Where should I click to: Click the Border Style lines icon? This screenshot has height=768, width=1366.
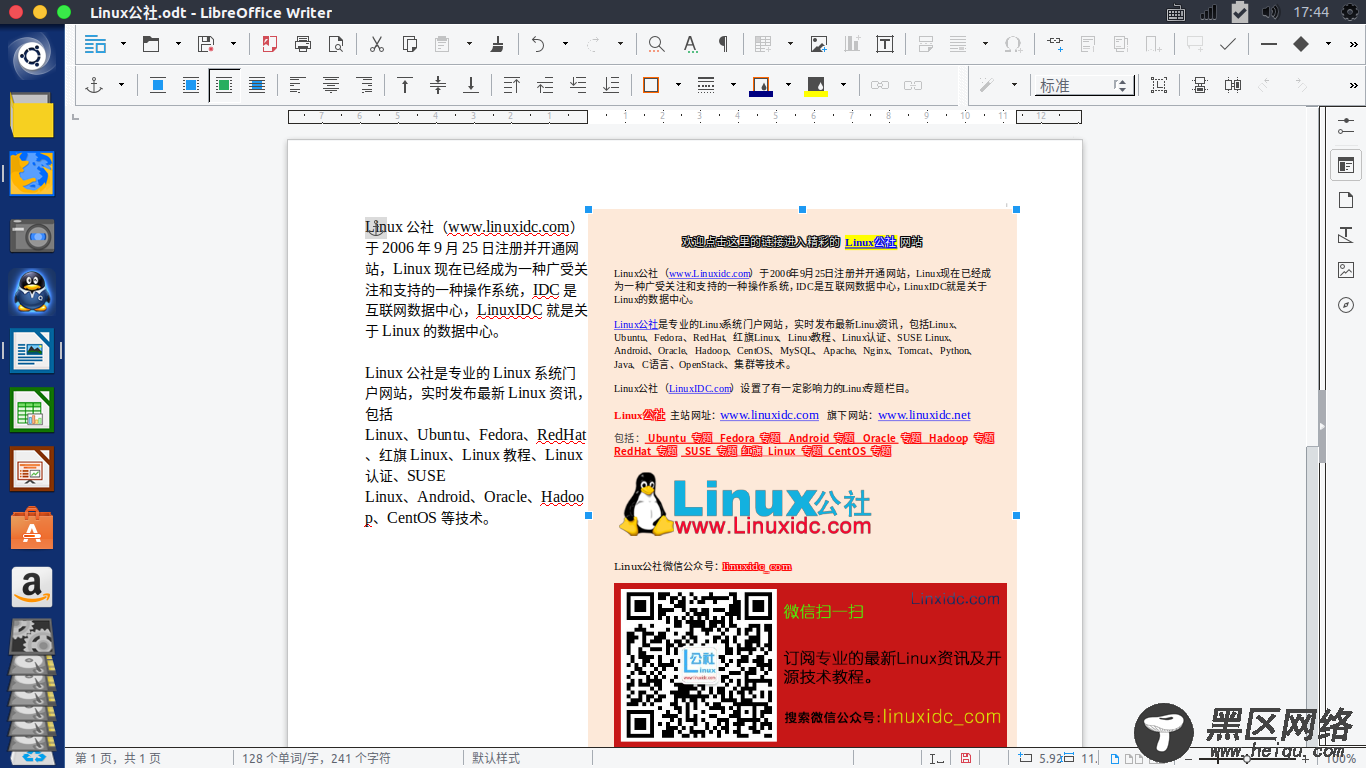click(x=706, y=86)
